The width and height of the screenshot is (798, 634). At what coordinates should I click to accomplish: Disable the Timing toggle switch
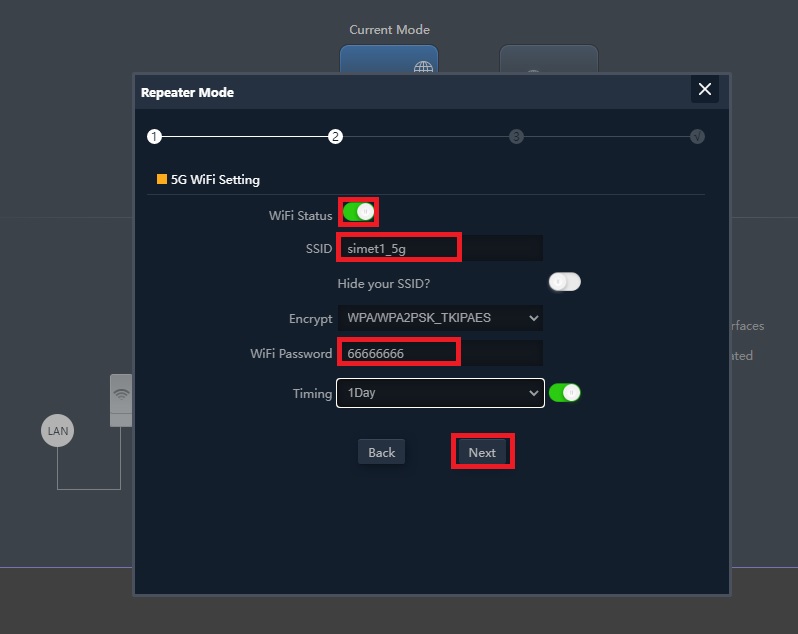click(x=565, y=393)
